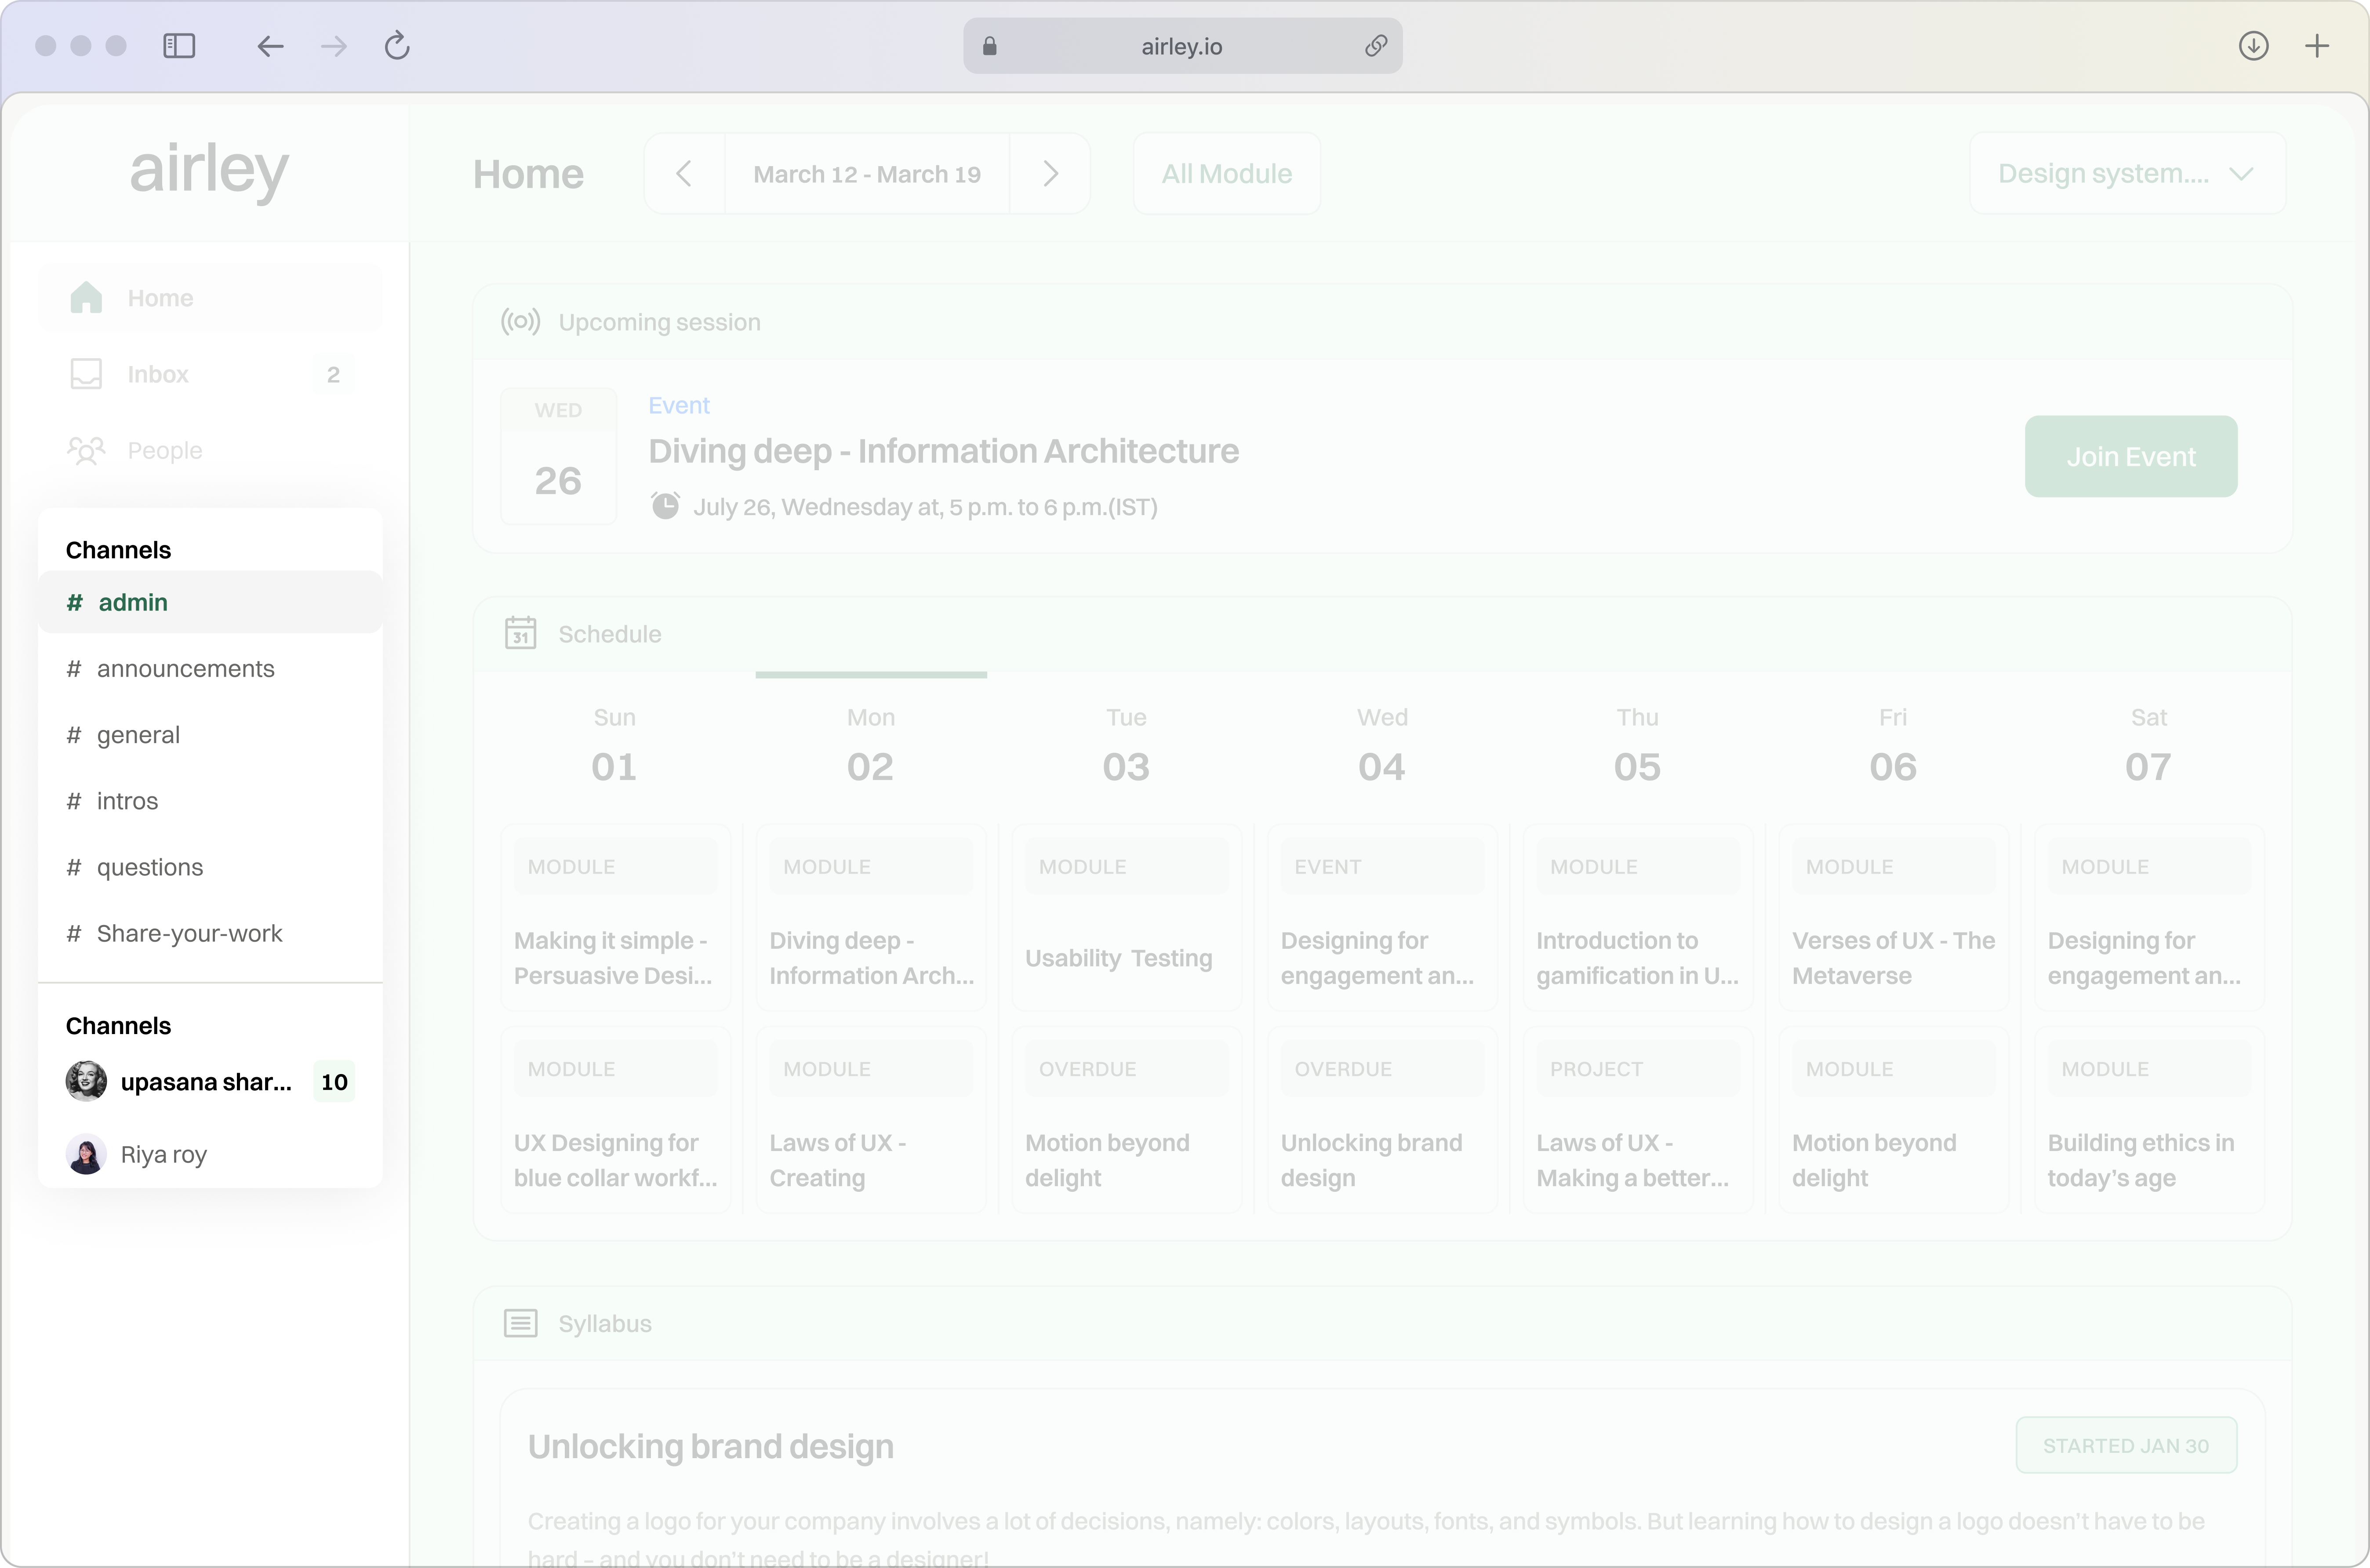Open UX Designing for blue collar workforce card
Screen dimensions: 2370x1568
pyautogui.click(x=615, y=1120)
